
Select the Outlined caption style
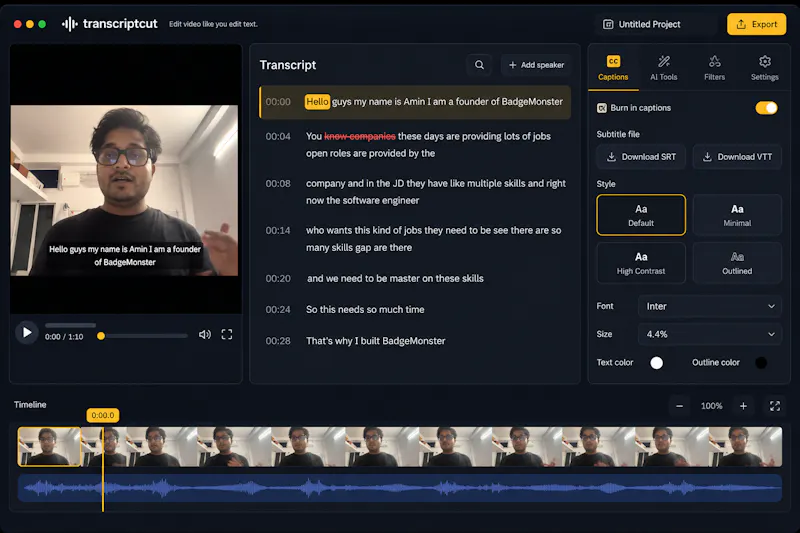pyautogui.click(x=737, y=263)
